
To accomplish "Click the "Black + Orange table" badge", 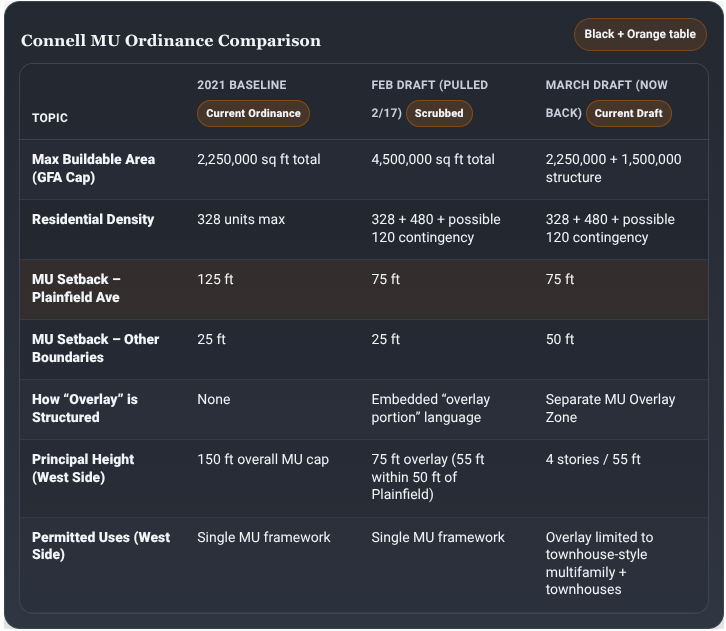I will click(640, 34).
